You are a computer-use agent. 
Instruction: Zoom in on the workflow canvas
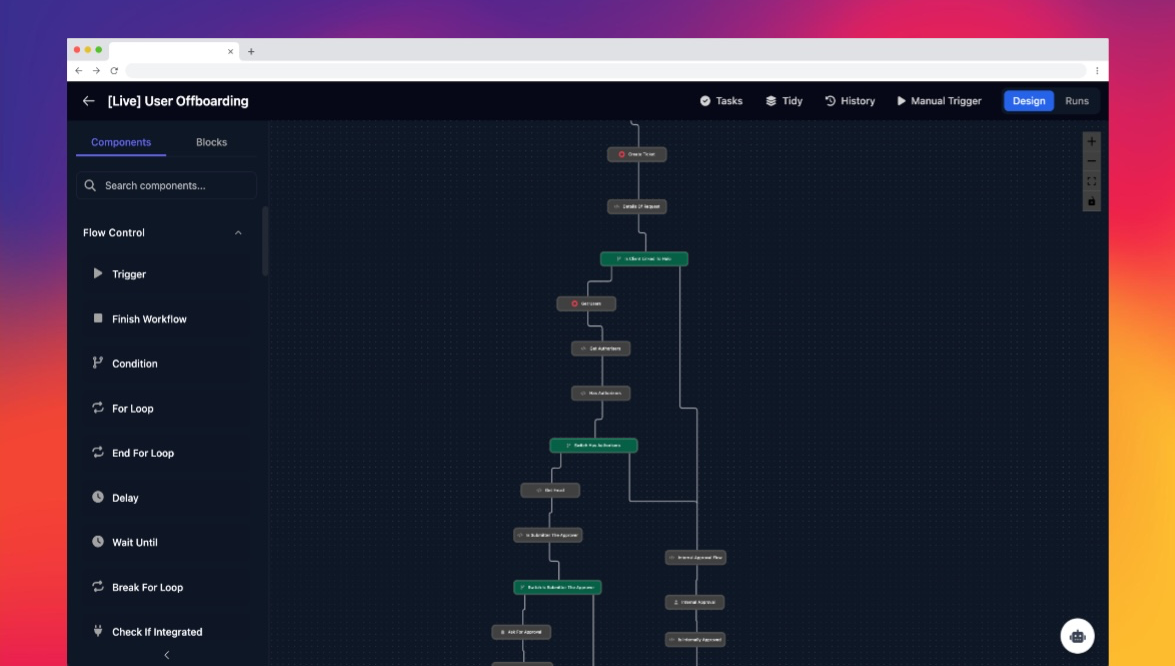(x=1091, y=142)
